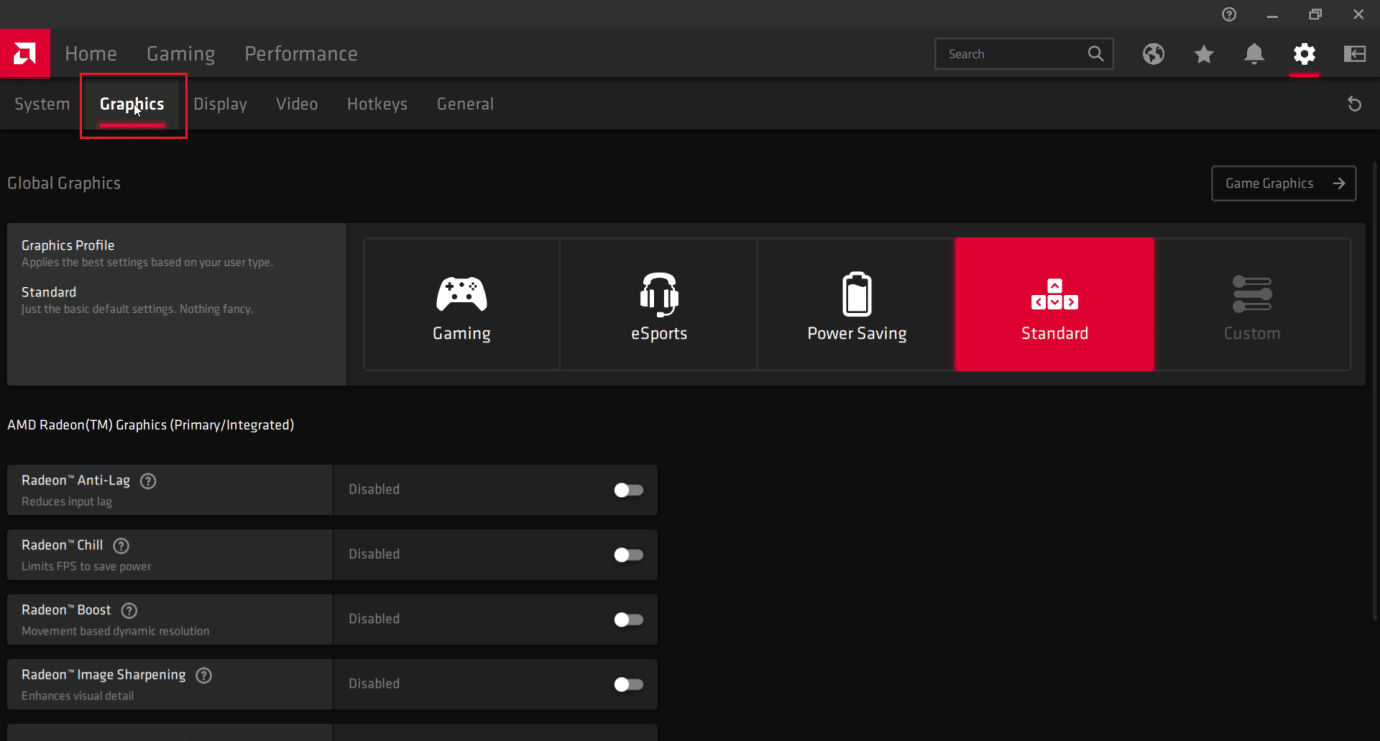The height and width of the screenshot is (741, 1380).
Task: Click the help question mark in title bar
Action: pyautogui.click(x=1229, y=14)
